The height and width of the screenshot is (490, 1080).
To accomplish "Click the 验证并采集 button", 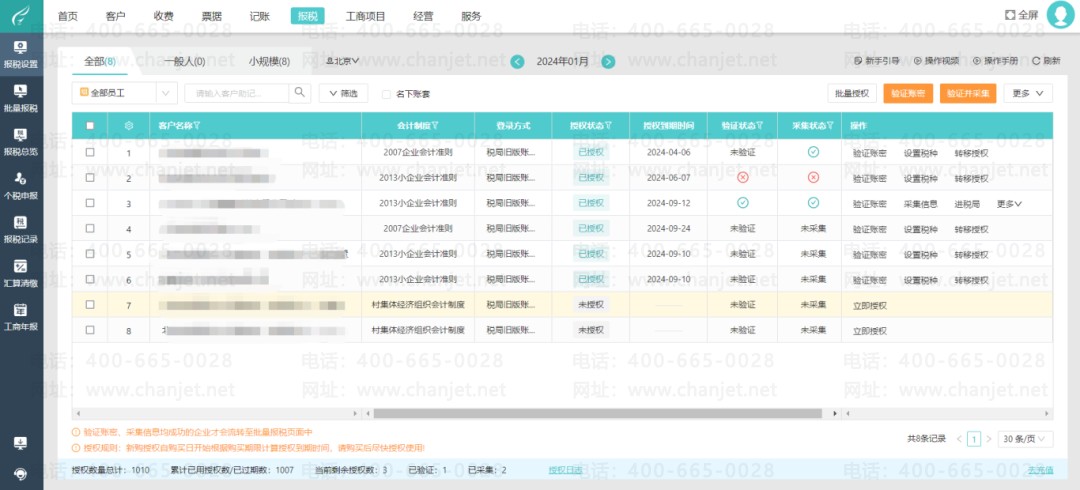I will (968, 93).
